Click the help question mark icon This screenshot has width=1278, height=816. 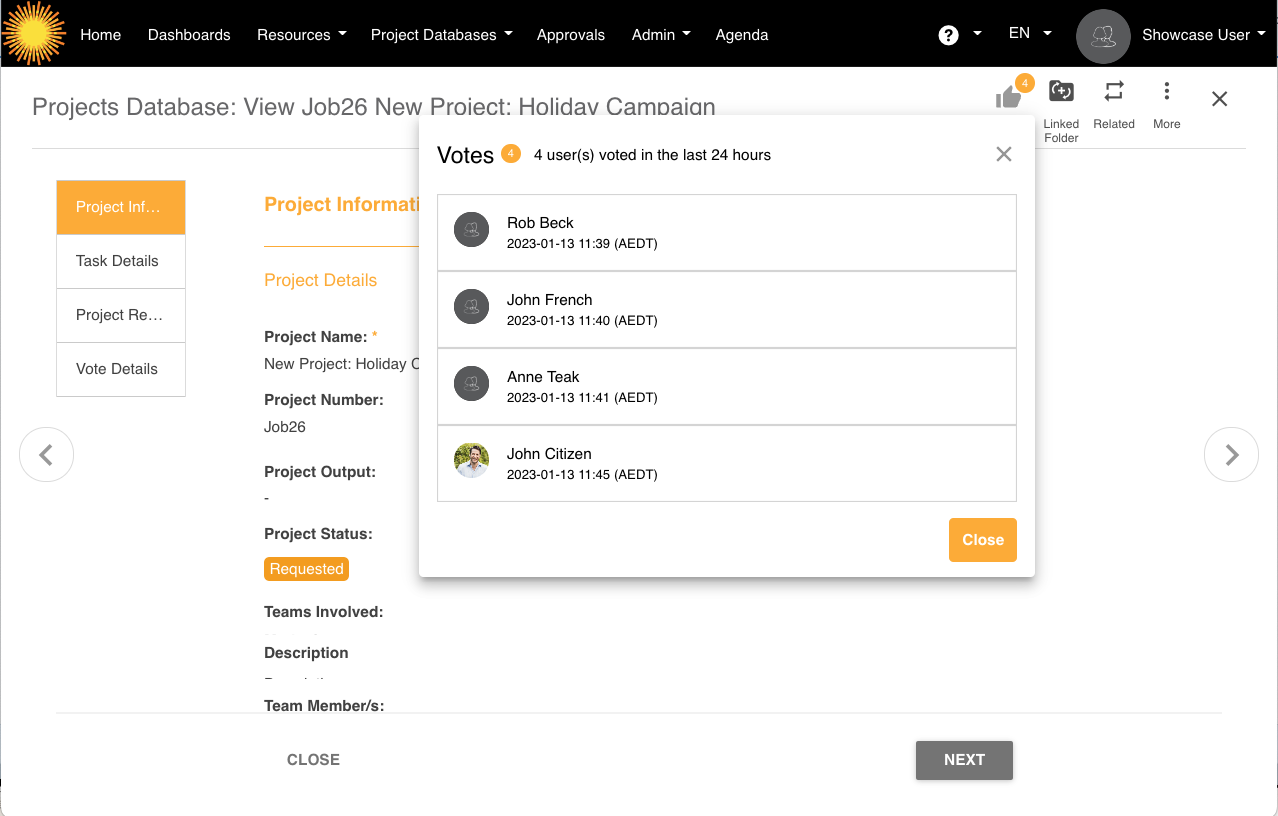(x=949, y=35)
